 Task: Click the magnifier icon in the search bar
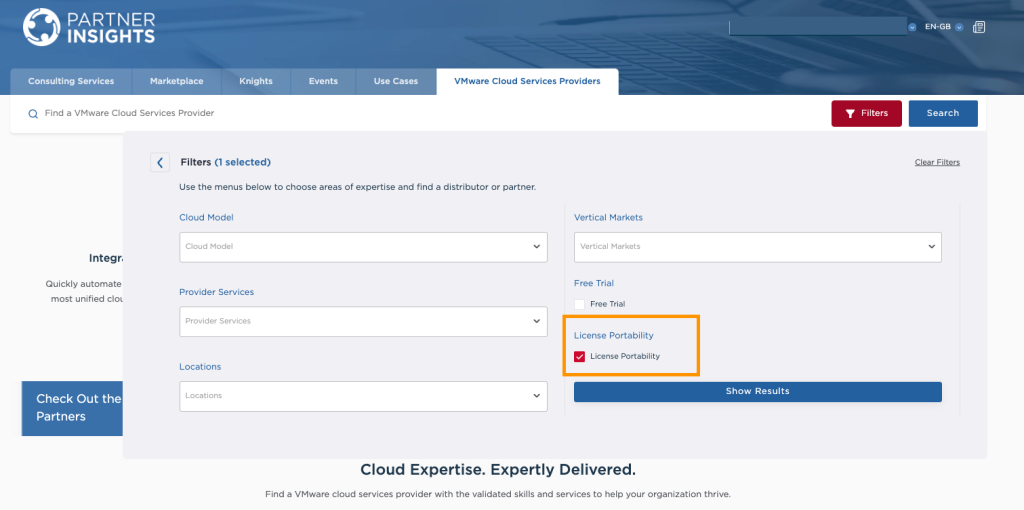coord(33,114)
